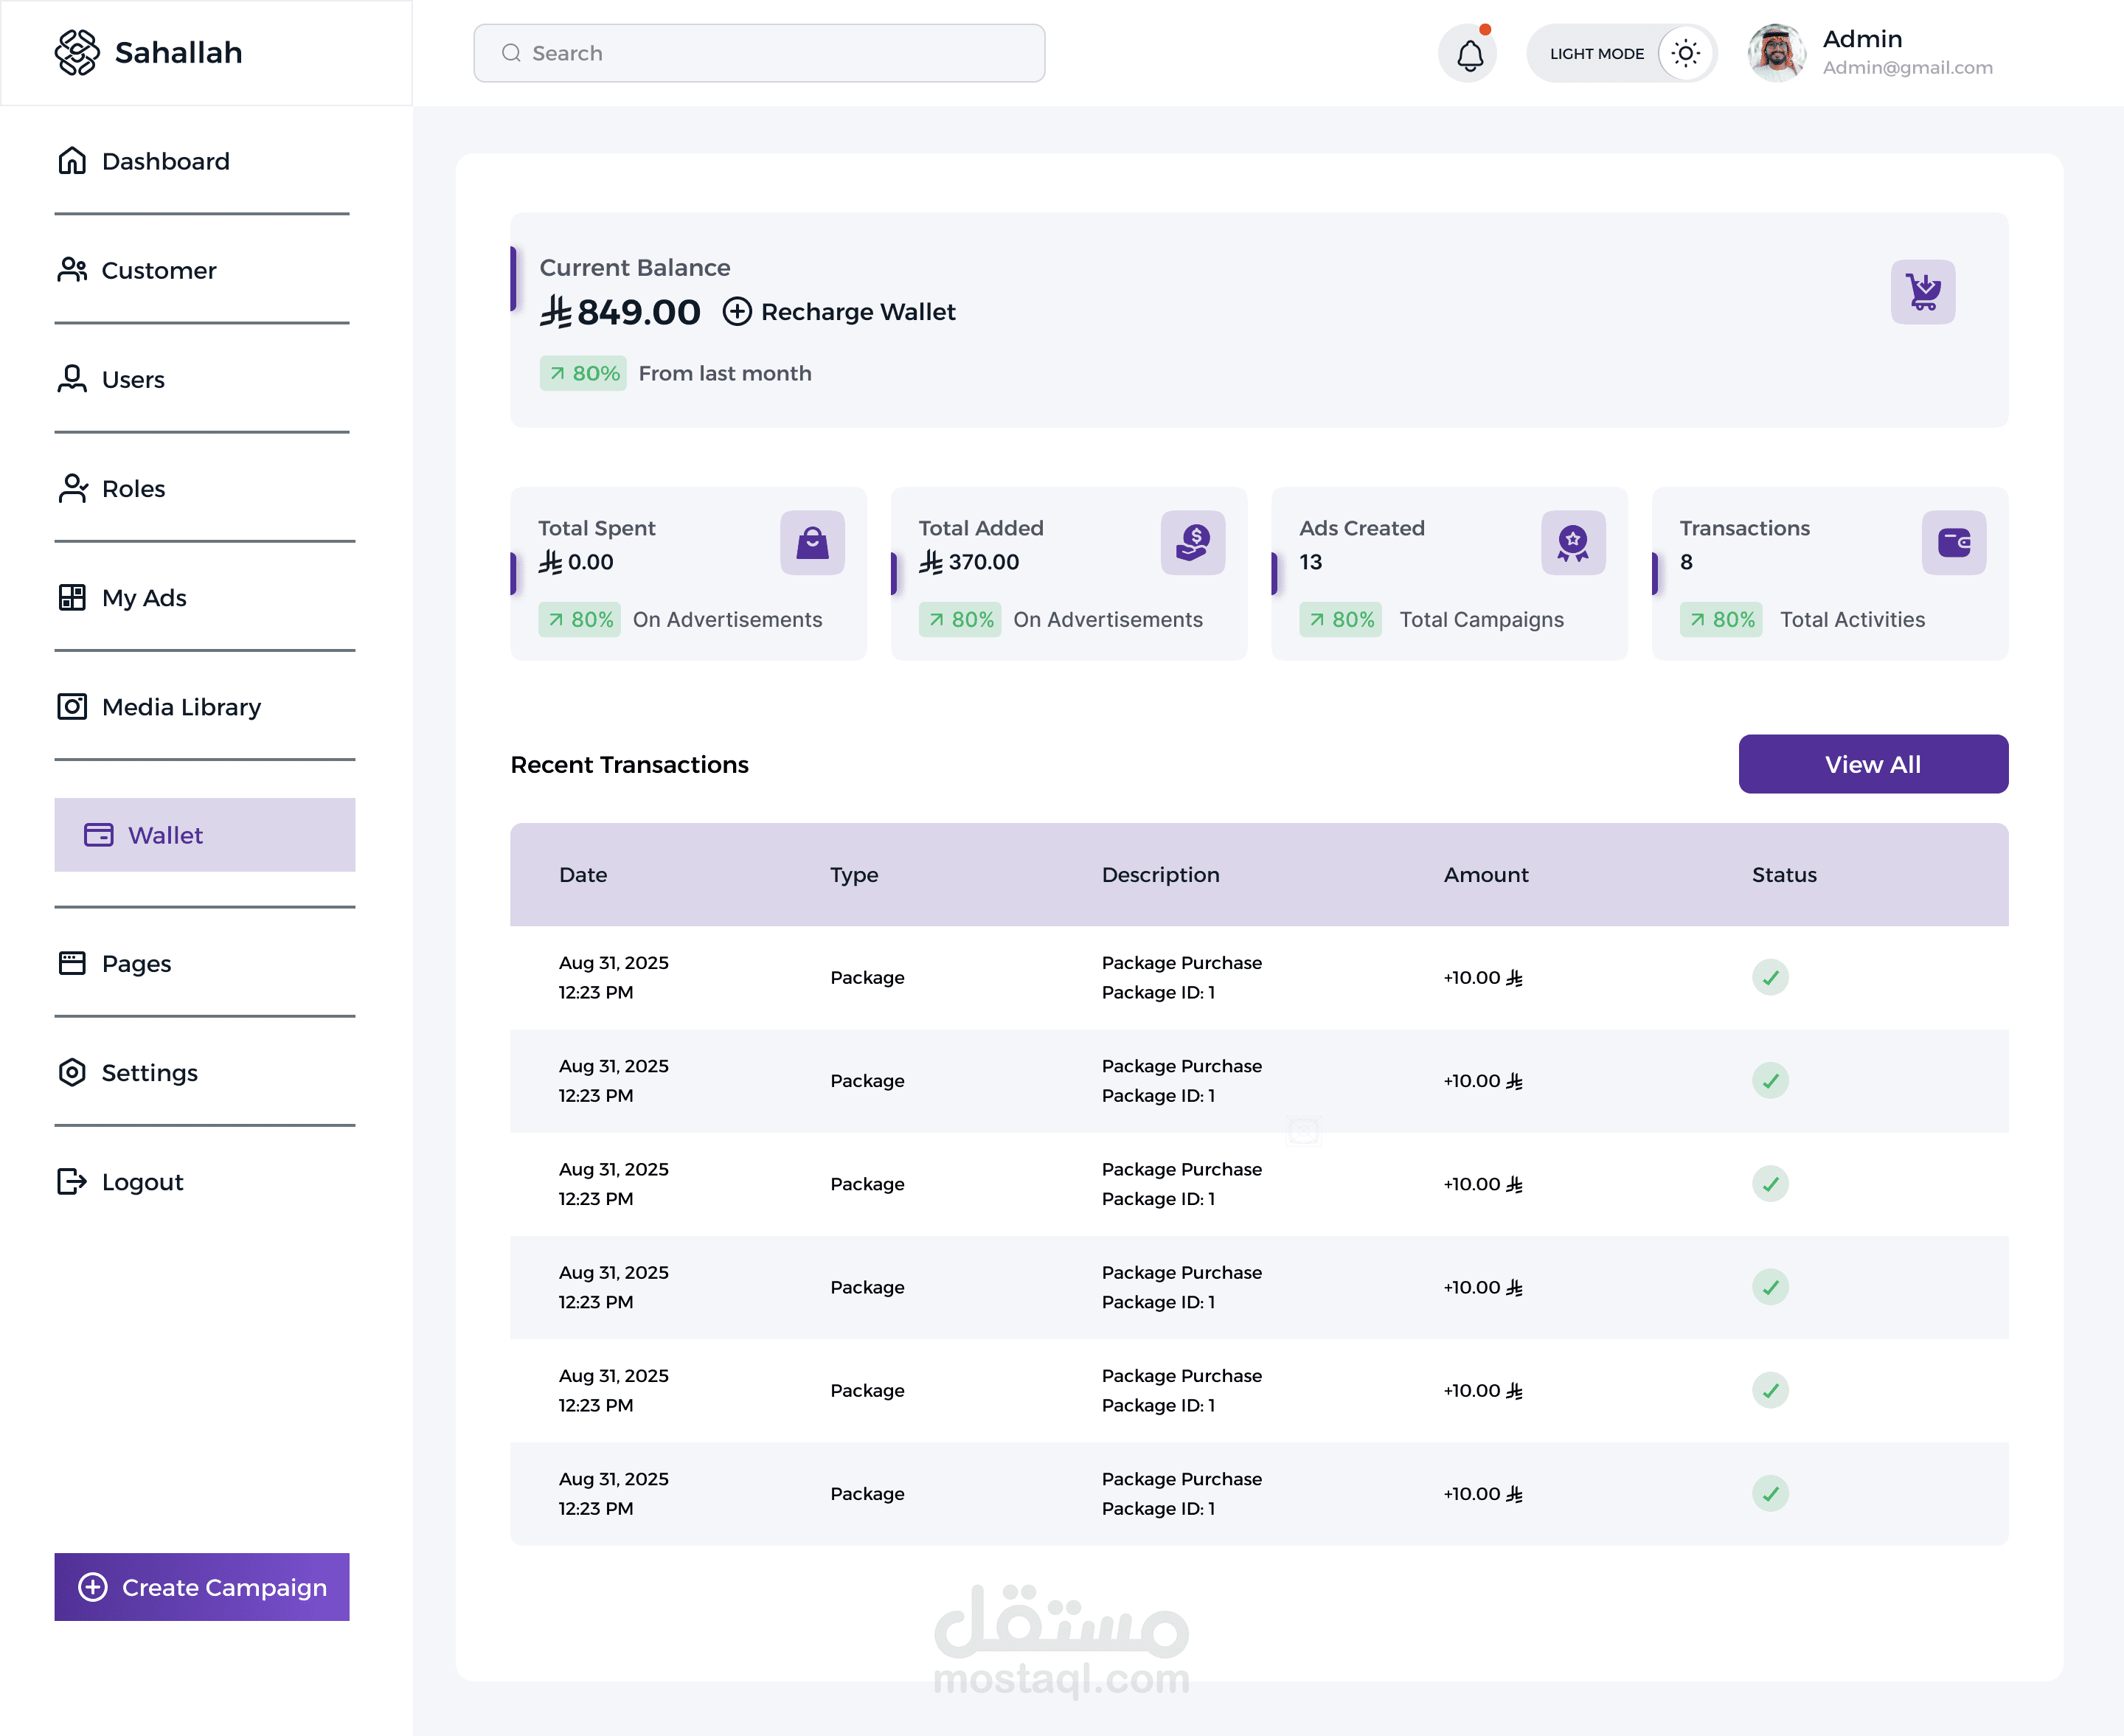The height and width of the screenshot is (1736, 2124).
Task: Click the Amount column header
Action: click(1485, 875)
